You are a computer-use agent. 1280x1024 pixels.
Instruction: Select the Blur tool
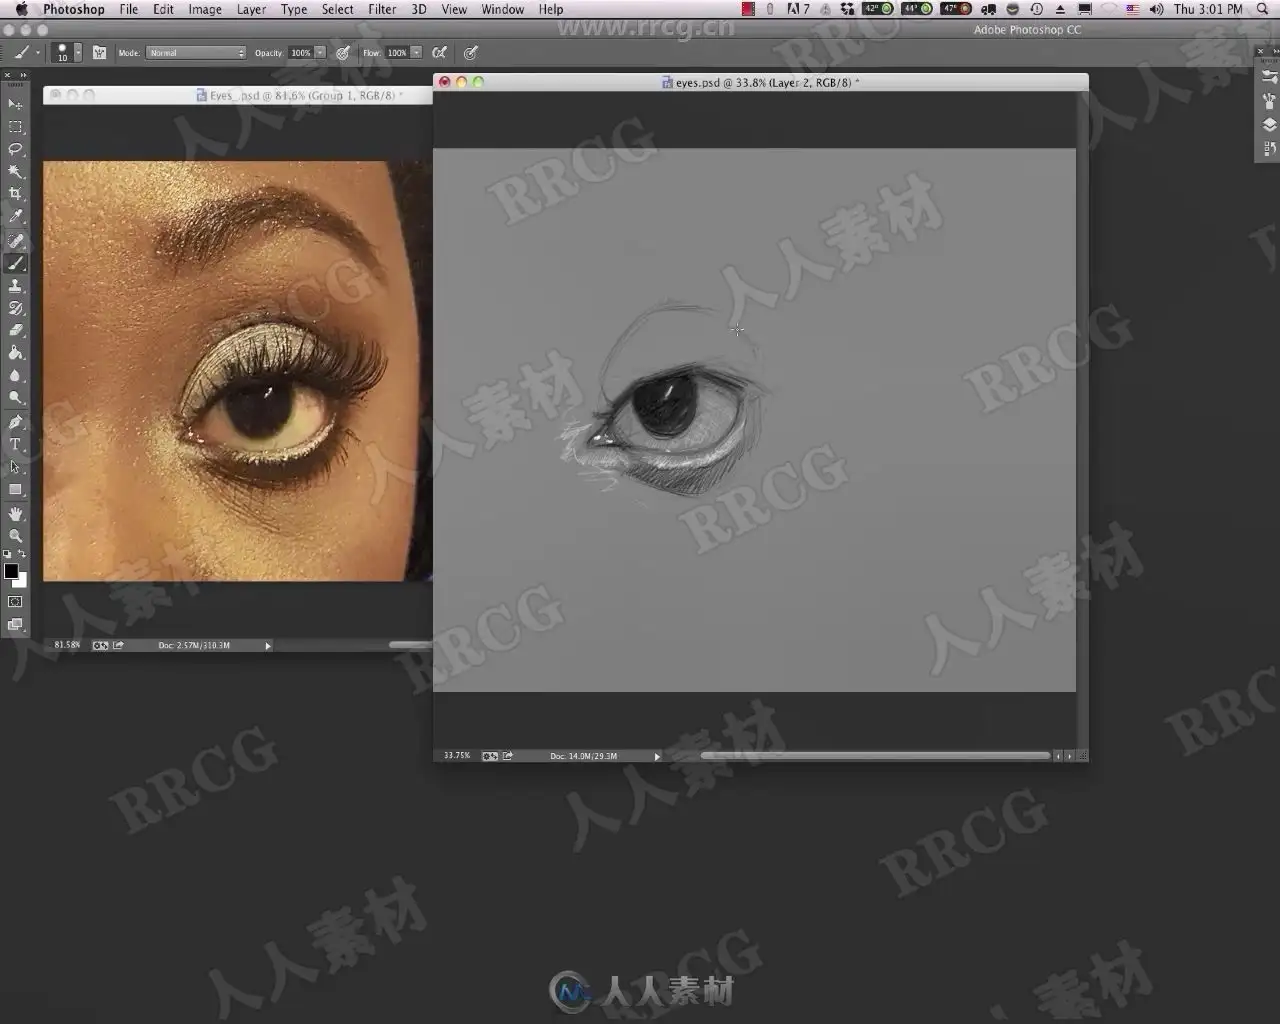pos(15,376)
